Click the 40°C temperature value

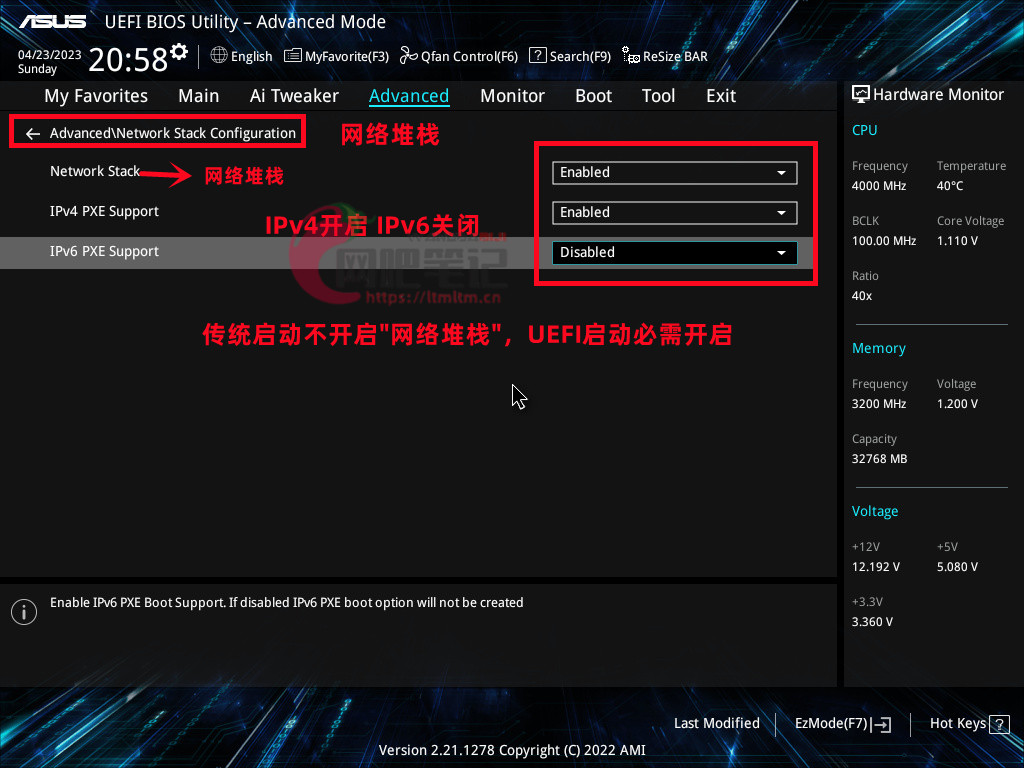[x=950, y=186]
